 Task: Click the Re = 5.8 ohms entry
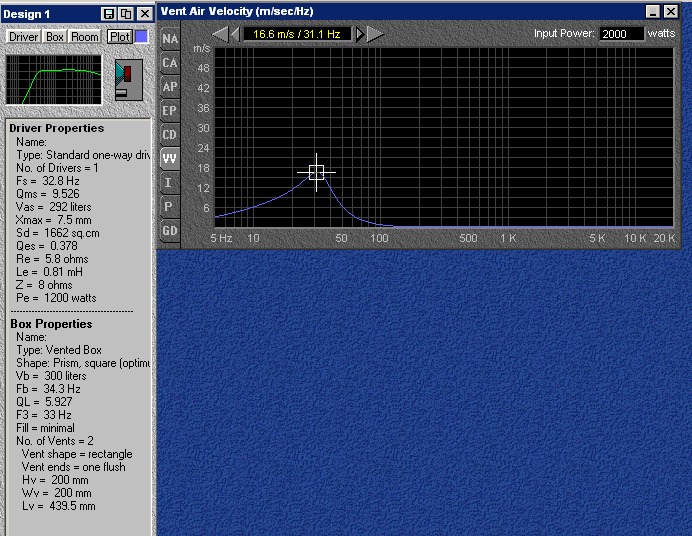point(52,259)
